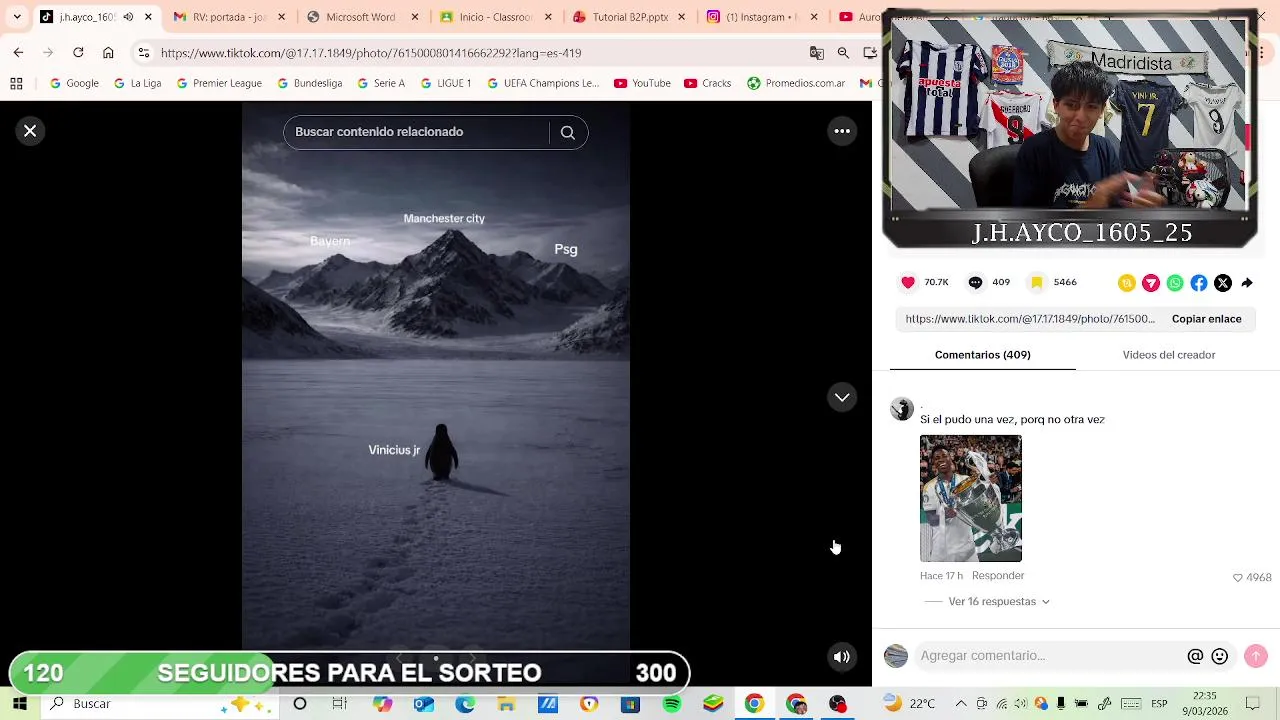The width and height of the screenshot is (1280, 720).
Task: Open the browser home page
Action: 108,52
